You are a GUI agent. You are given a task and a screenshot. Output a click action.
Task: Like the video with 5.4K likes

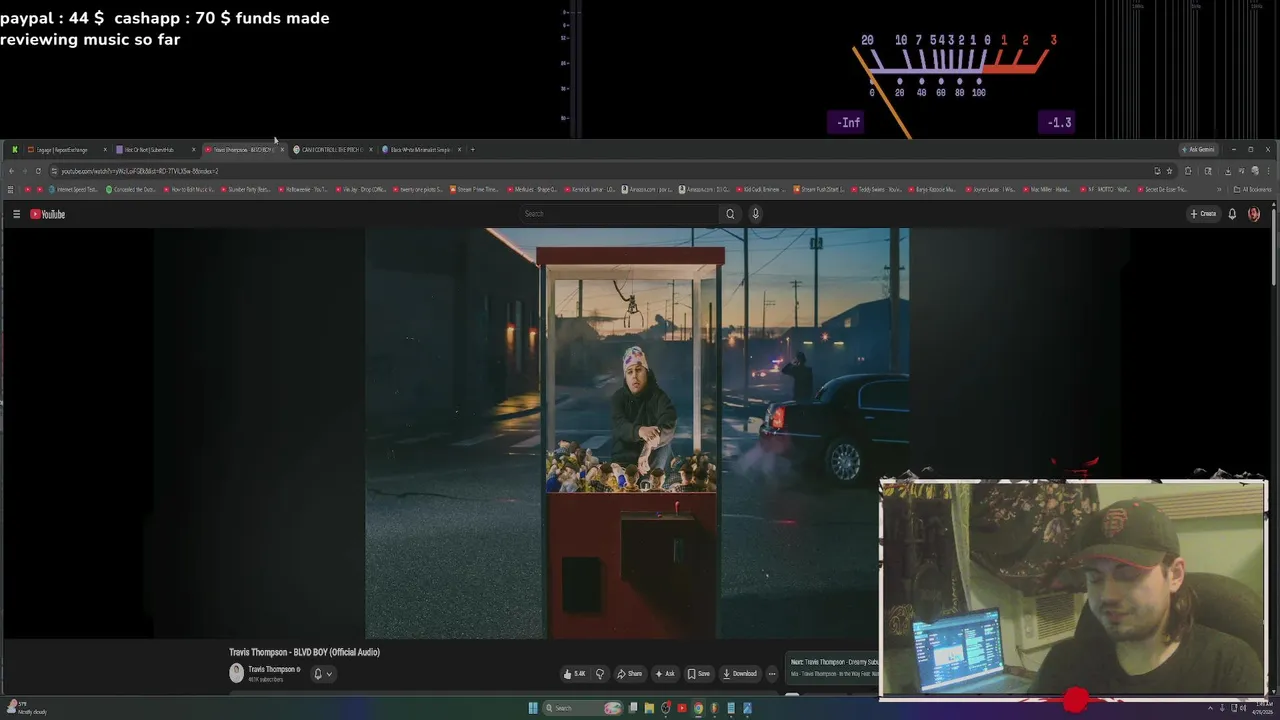point(577,674)
